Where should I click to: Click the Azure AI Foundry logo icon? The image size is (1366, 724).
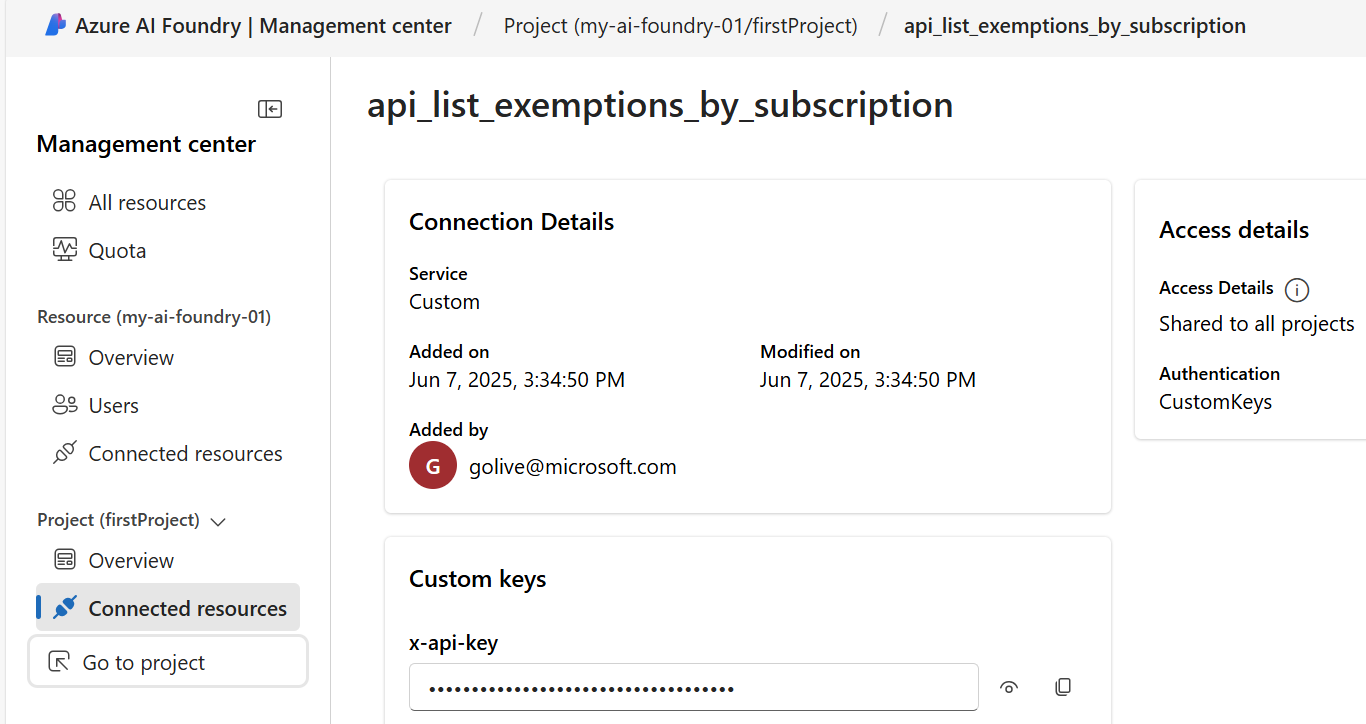coord(55,25)
